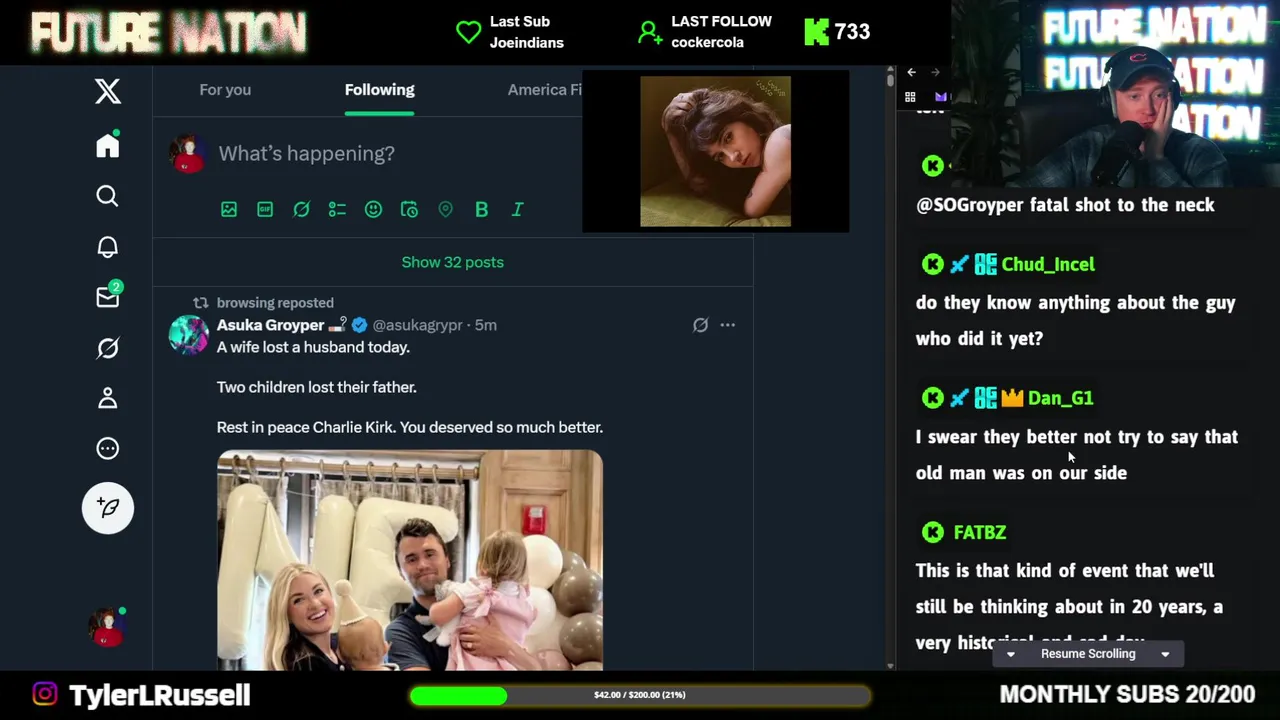1280x720 pixels.
Task: Open account avatar at sidebar bottom
Action: tap(107, 628)
